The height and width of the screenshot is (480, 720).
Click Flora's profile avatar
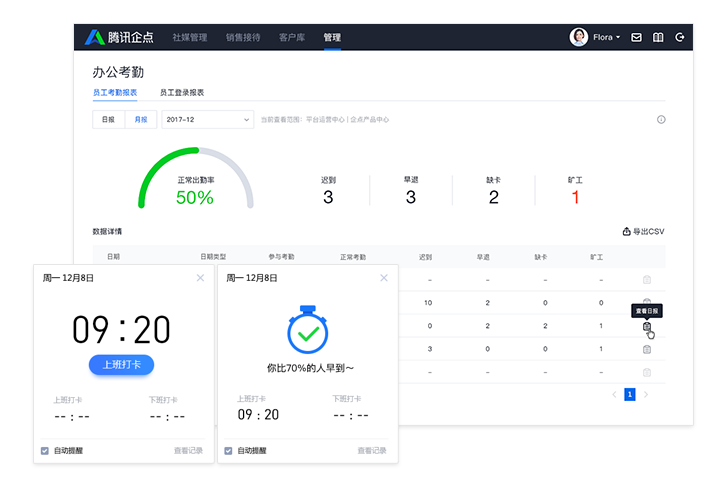click(578, 37)
